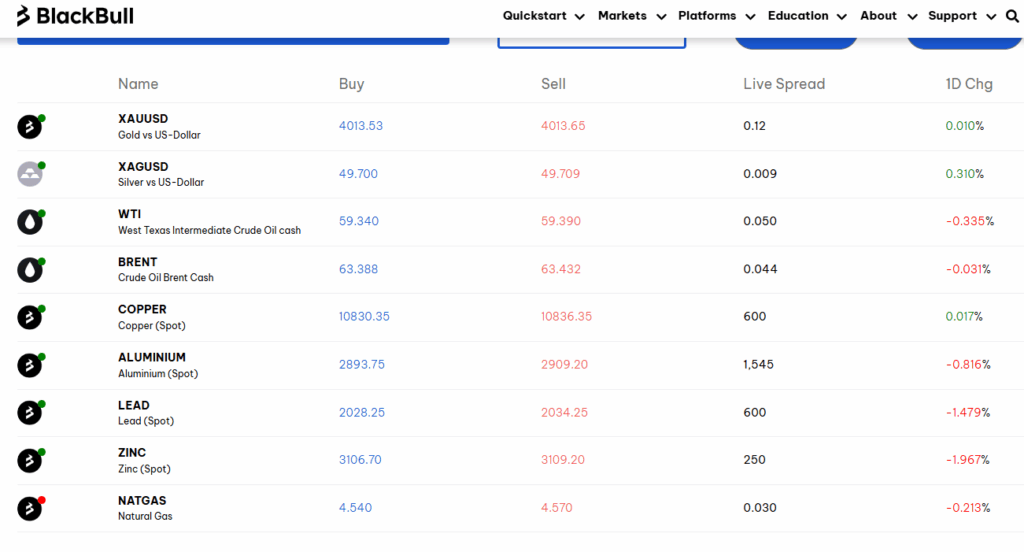Image resolution: width=1024 pixels, height=552 pixels.
Task: Expand the Quickstart menu chevron
Action: [x=579, y=17]
